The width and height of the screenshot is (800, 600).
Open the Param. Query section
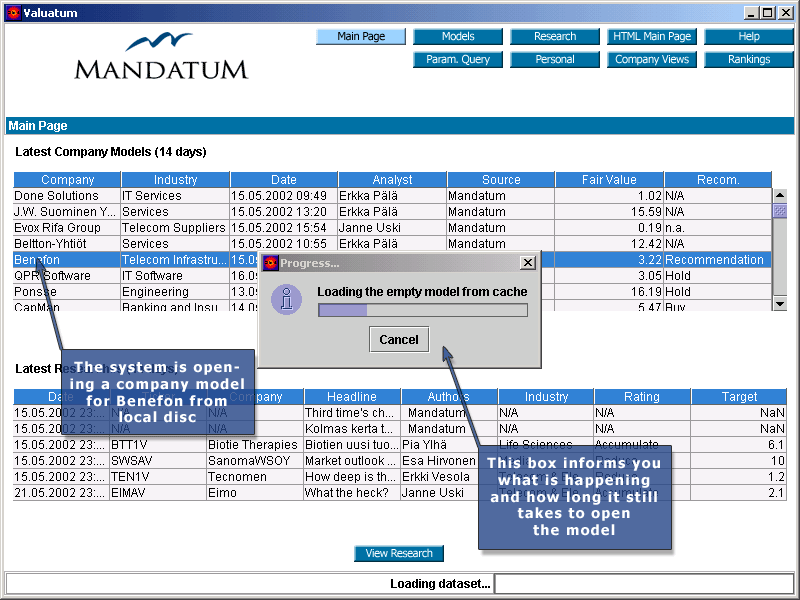(458, 59)
